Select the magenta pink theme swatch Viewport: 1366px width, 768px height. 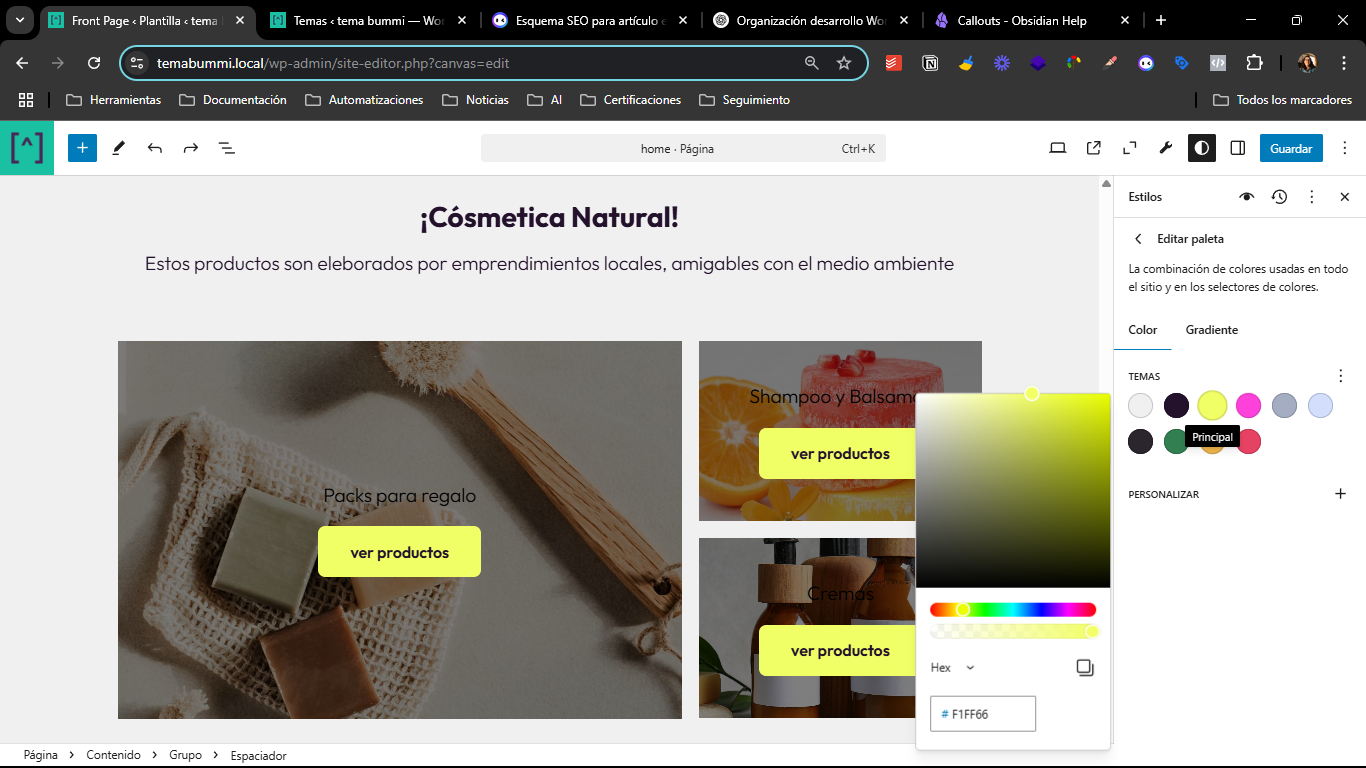click(1248, 405)
